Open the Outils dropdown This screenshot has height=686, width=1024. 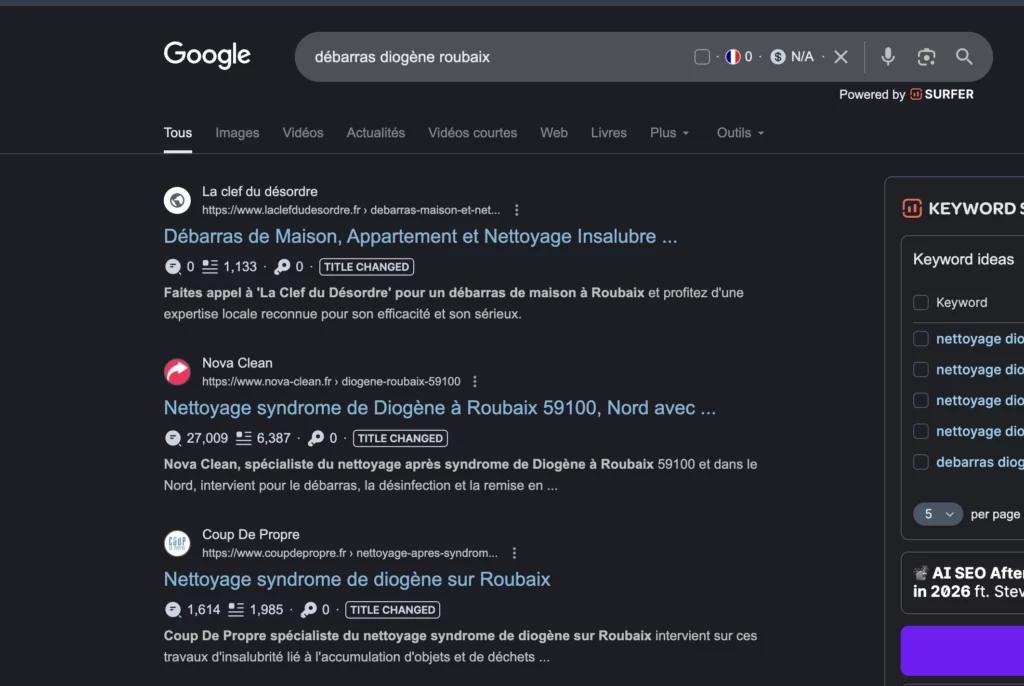(x=740, y=133)
